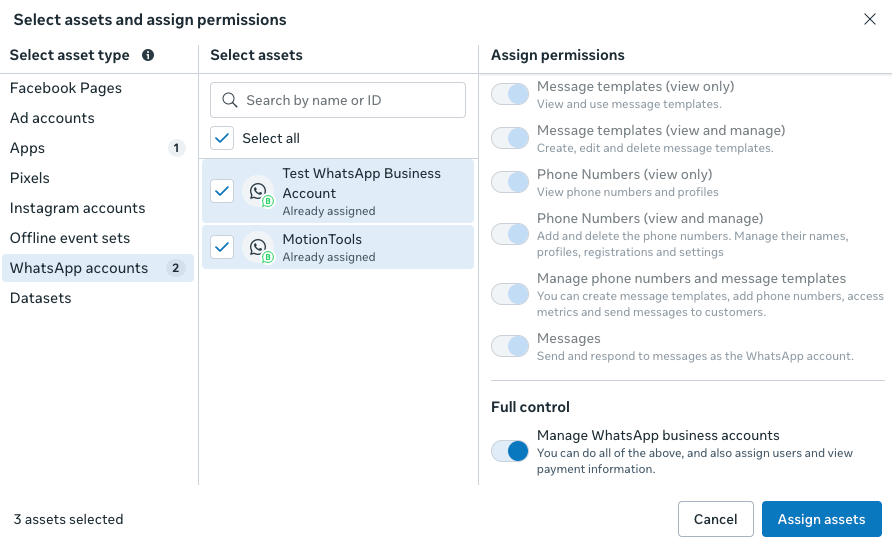Screen dimensions: 892x543
Task: Select Datasets asset type
Action: 98,298
